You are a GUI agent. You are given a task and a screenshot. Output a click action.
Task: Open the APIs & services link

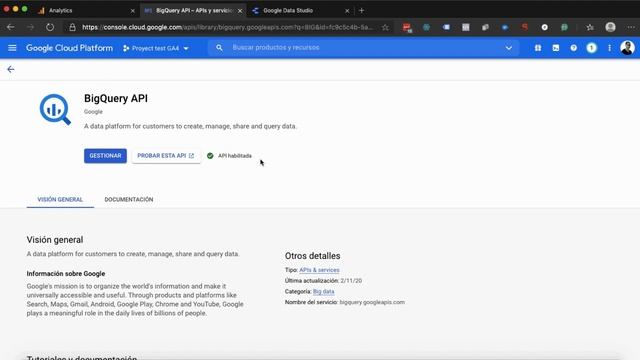tap(319, 270)
